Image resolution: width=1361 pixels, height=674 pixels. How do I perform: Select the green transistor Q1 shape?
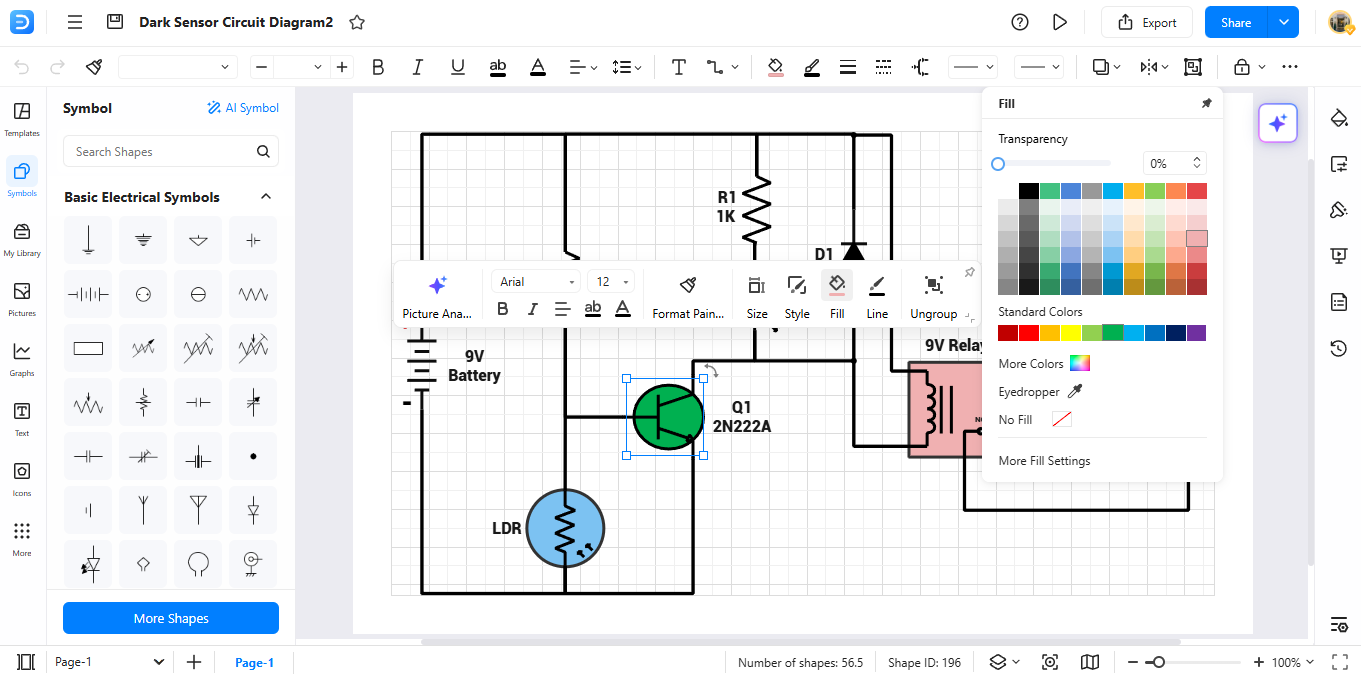667,416
